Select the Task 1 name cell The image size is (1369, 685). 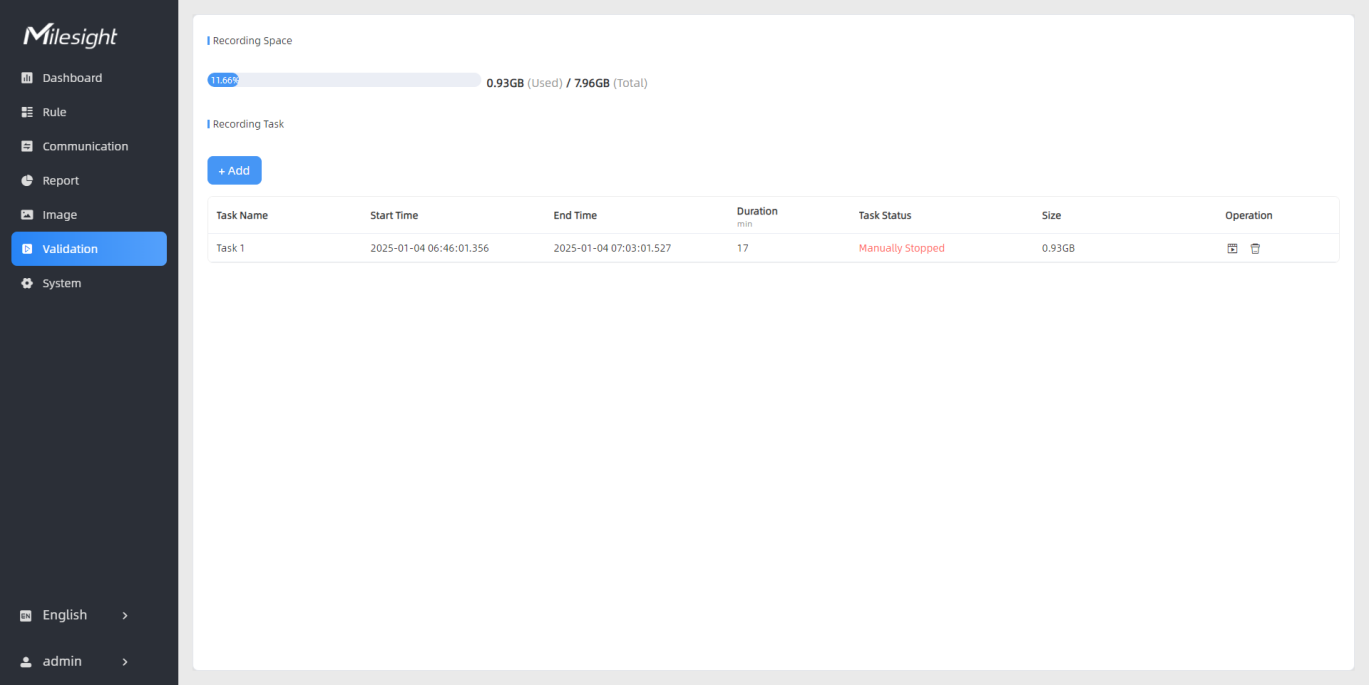click(231, 248)
